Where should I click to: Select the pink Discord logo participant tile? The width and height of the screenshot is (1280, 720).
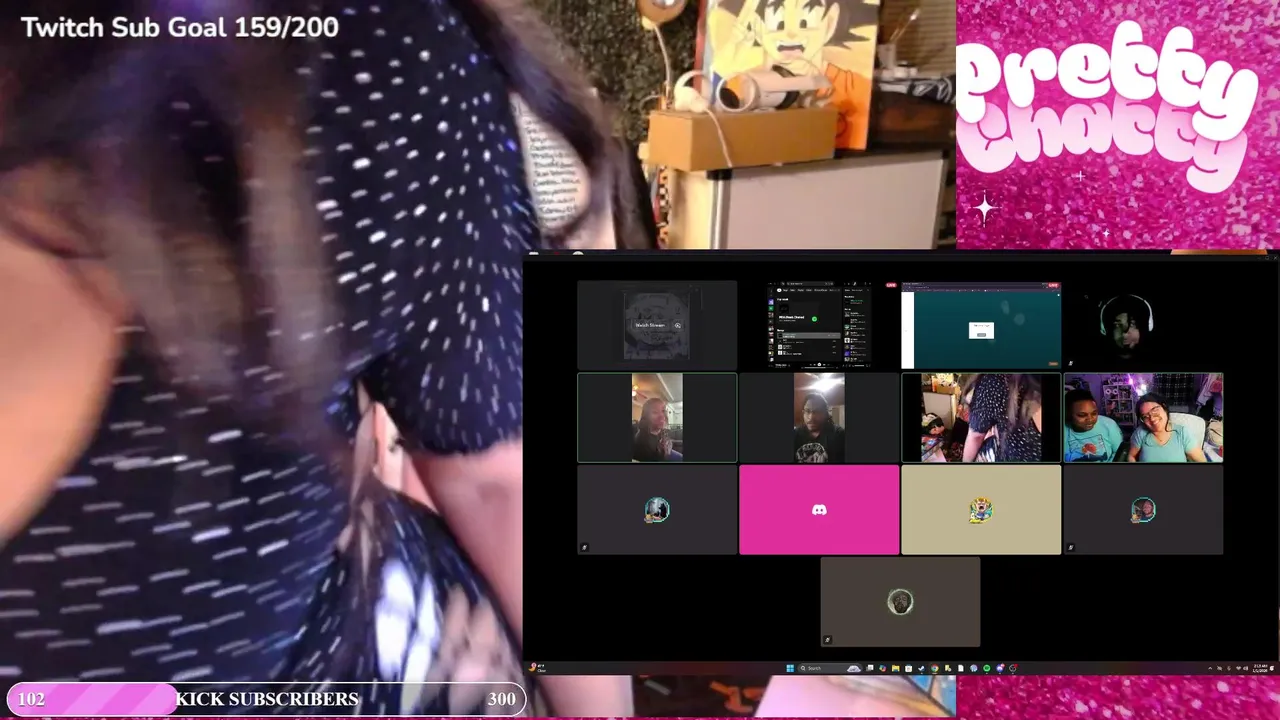(x=819, y=510)
